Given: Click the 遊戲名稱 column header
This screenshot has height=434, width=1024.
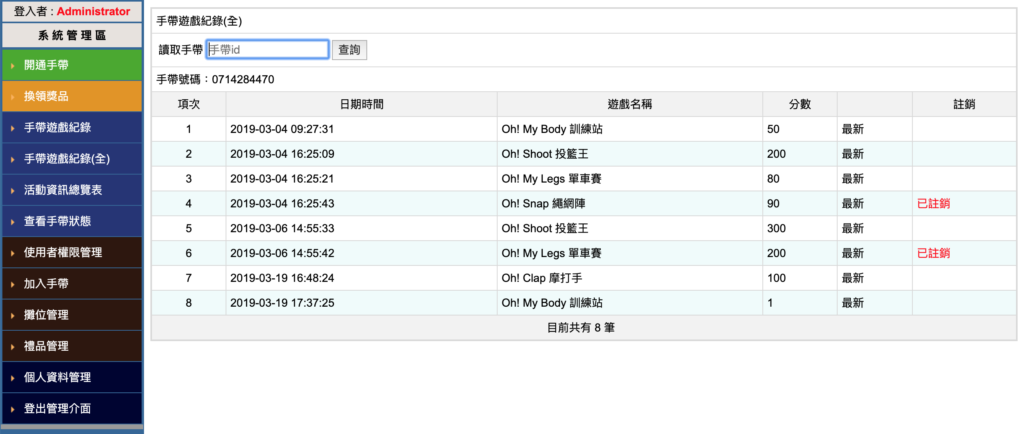Looking at the screenshot, I should (x=630, y=104).
